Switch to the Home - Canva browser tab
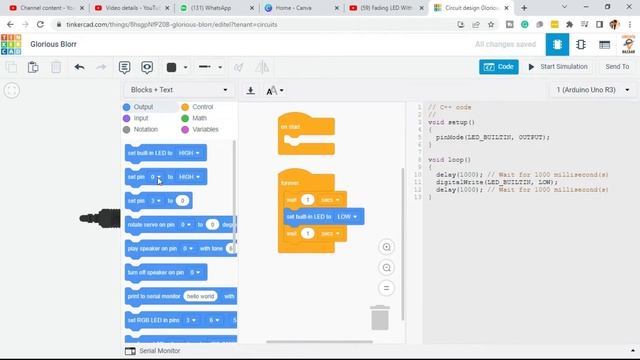The image size is (640, 360). [x=302, y=8]
